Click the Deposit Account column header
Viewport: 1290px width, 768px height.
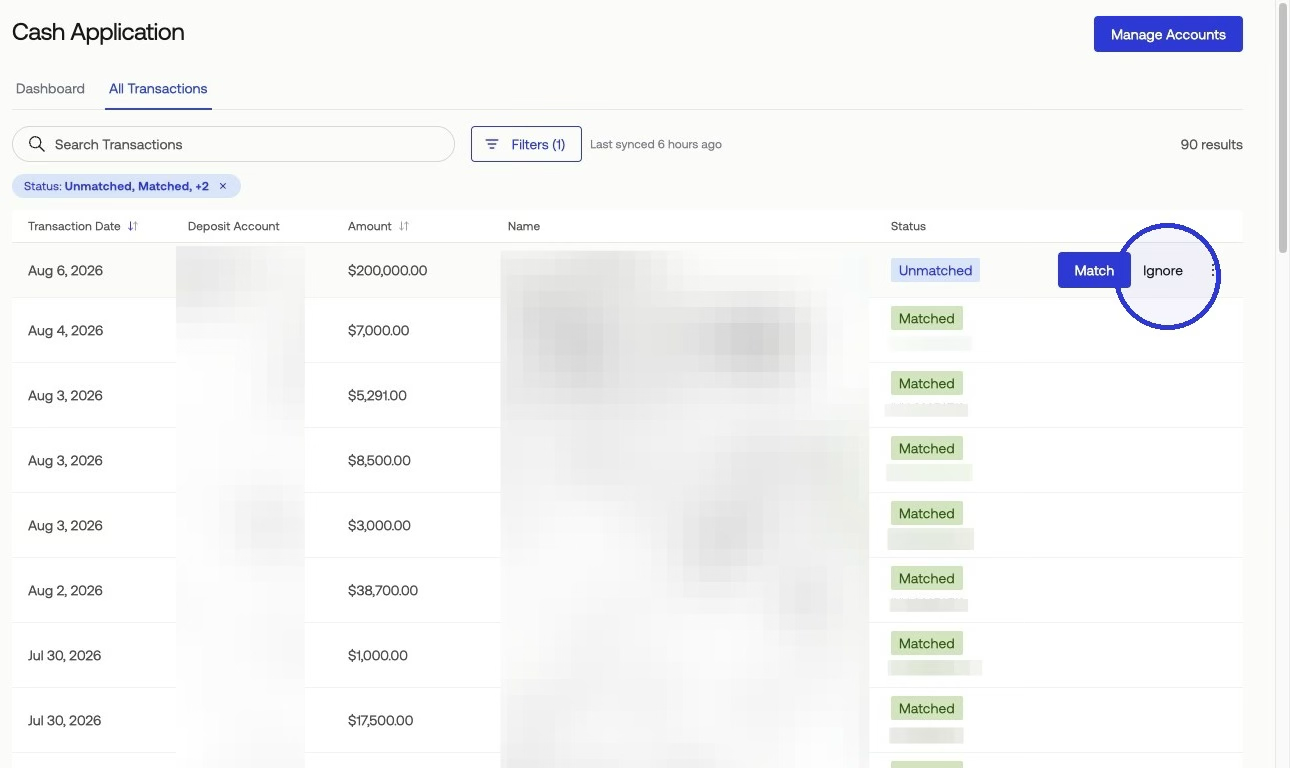(x=234, y=226)
